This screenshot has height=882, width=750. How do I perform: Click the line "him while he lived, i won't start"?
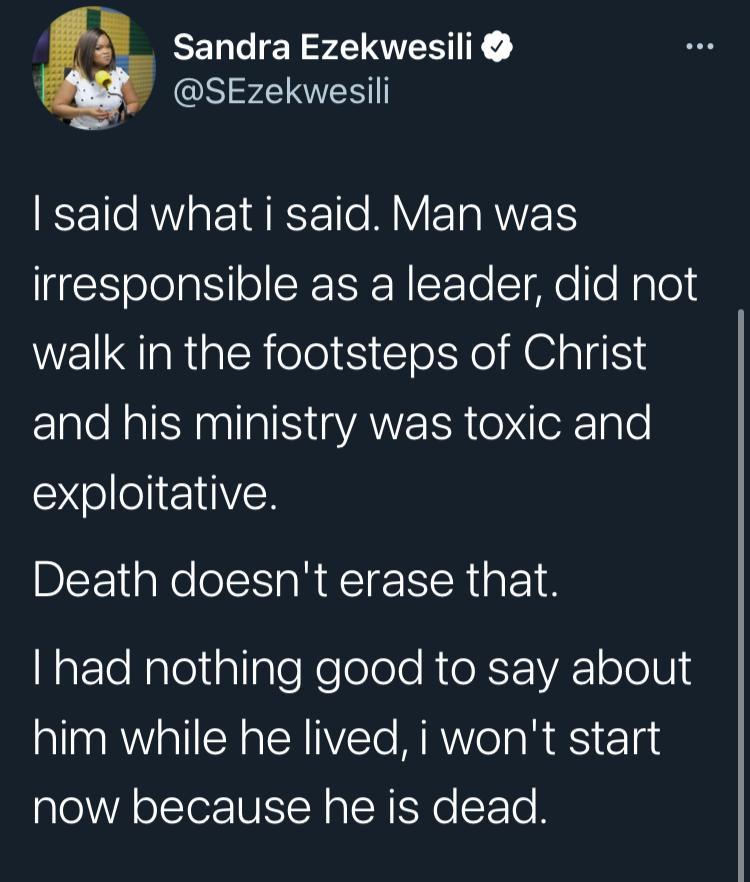[346, 737]
